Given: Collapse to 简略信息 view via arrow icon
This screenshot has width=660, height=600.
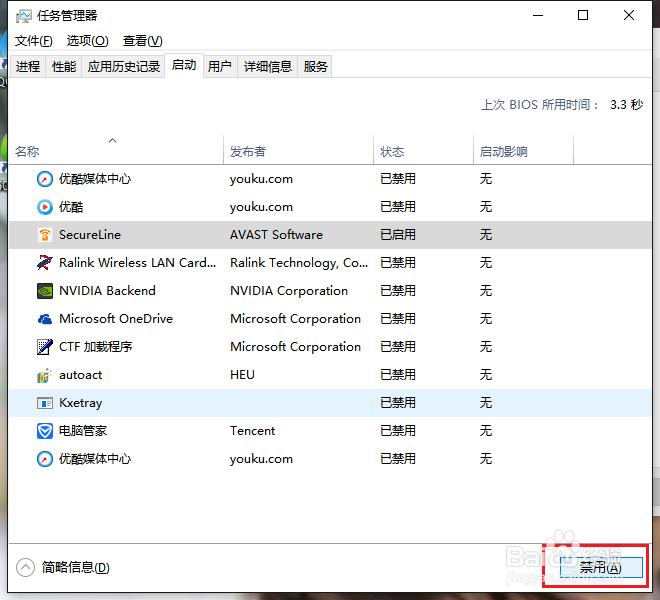Looking at the screenshot, I should (x=25, y=568).
